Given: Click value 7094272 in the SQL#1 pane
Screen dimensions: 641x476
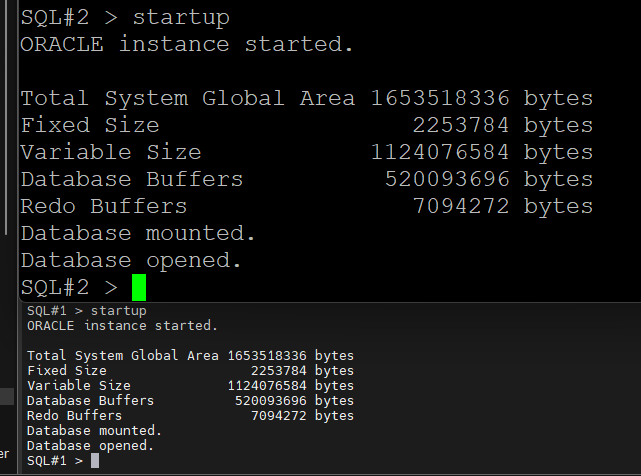Looking at the screenshot, I should tap(279, 416).
